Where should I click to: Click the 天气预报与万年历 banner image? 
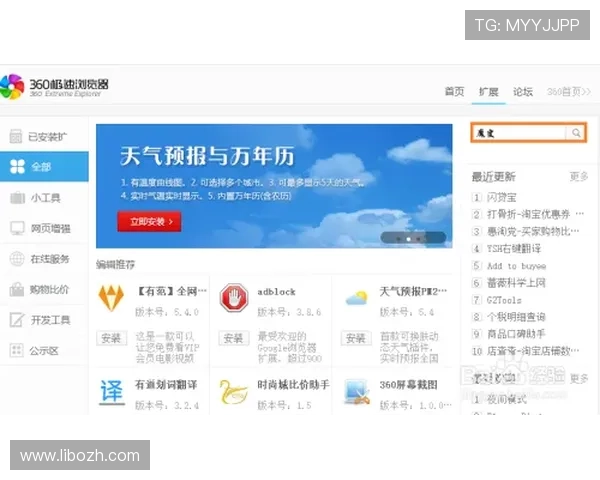[x=274, y=186]
